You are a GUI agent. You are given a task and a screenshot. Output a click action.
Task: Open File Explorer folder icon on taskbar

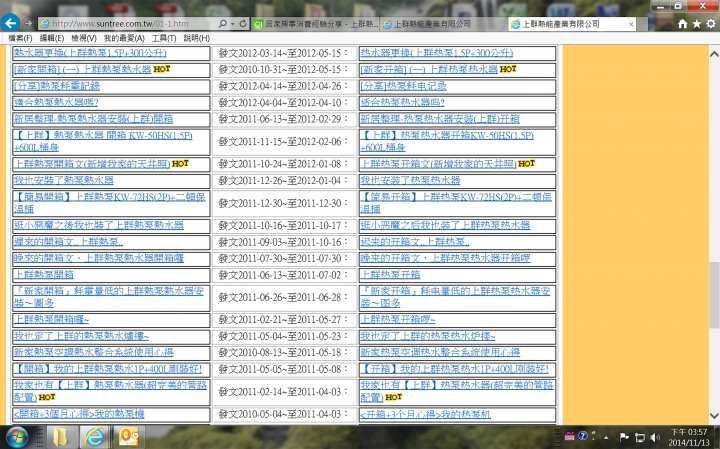60,437
